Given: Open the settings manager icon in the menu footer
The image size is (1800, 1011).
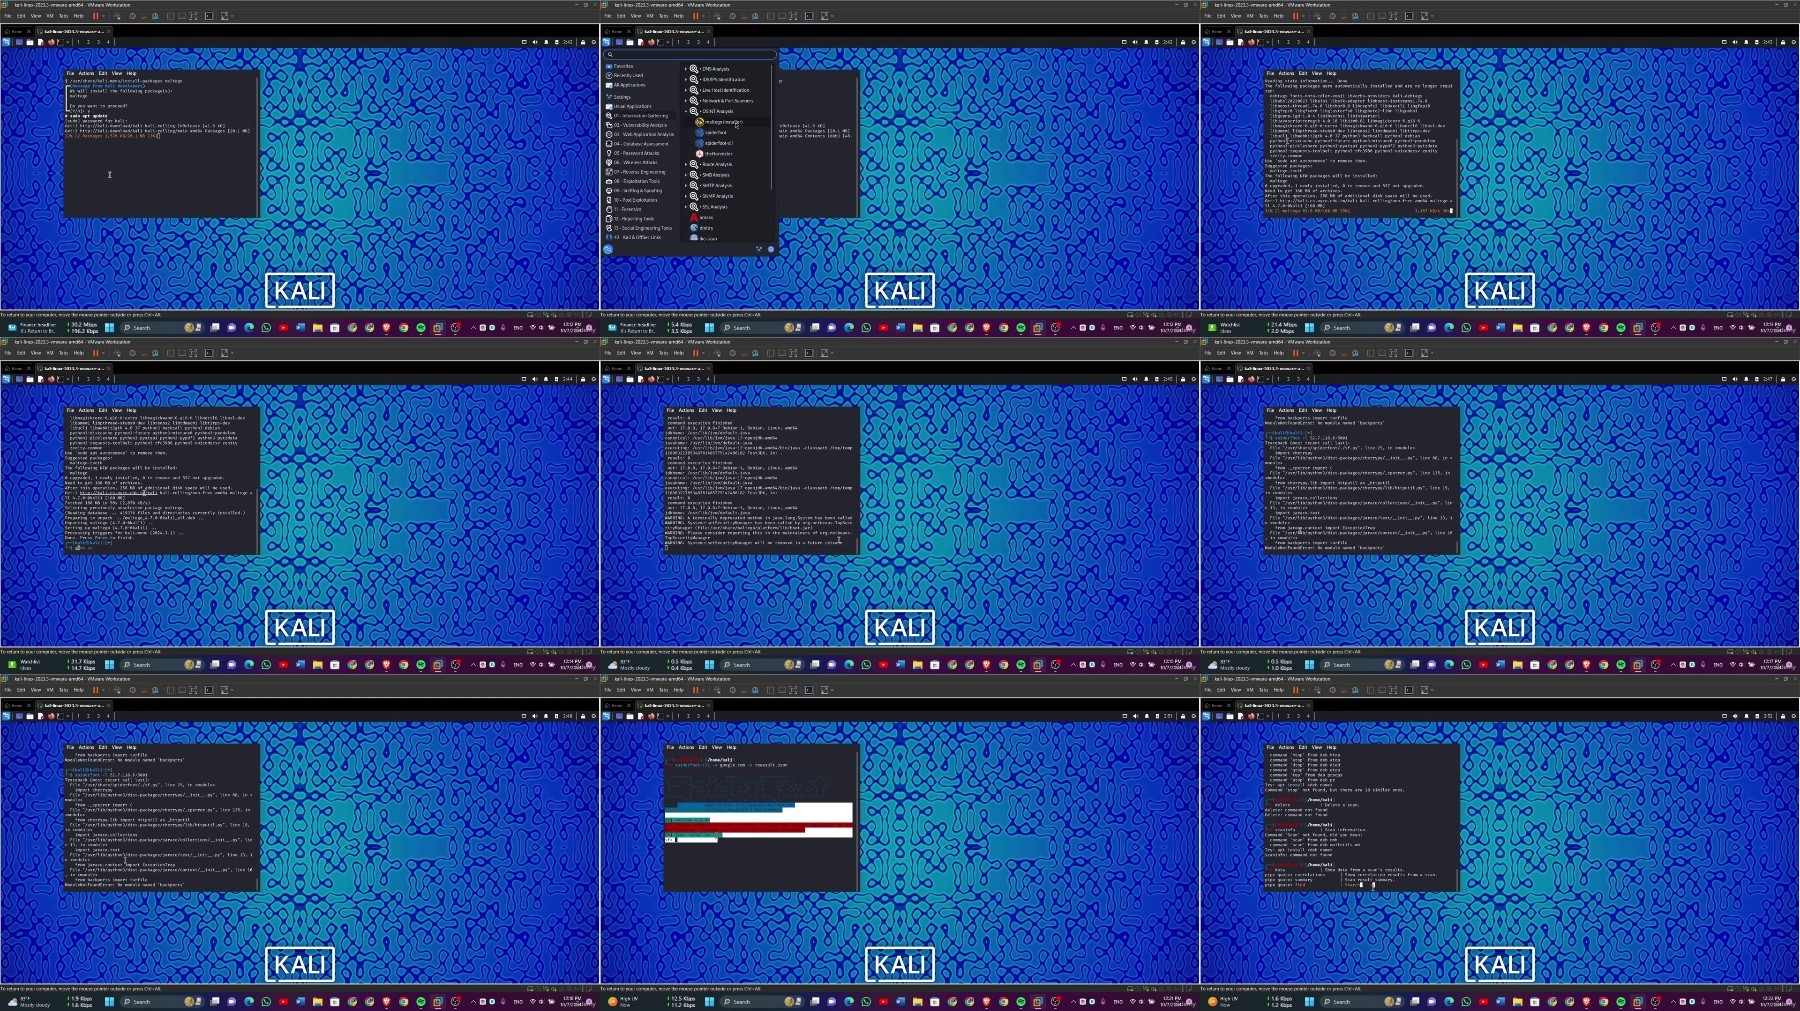Looking at the screenshot, I should [x=759, y=249].
